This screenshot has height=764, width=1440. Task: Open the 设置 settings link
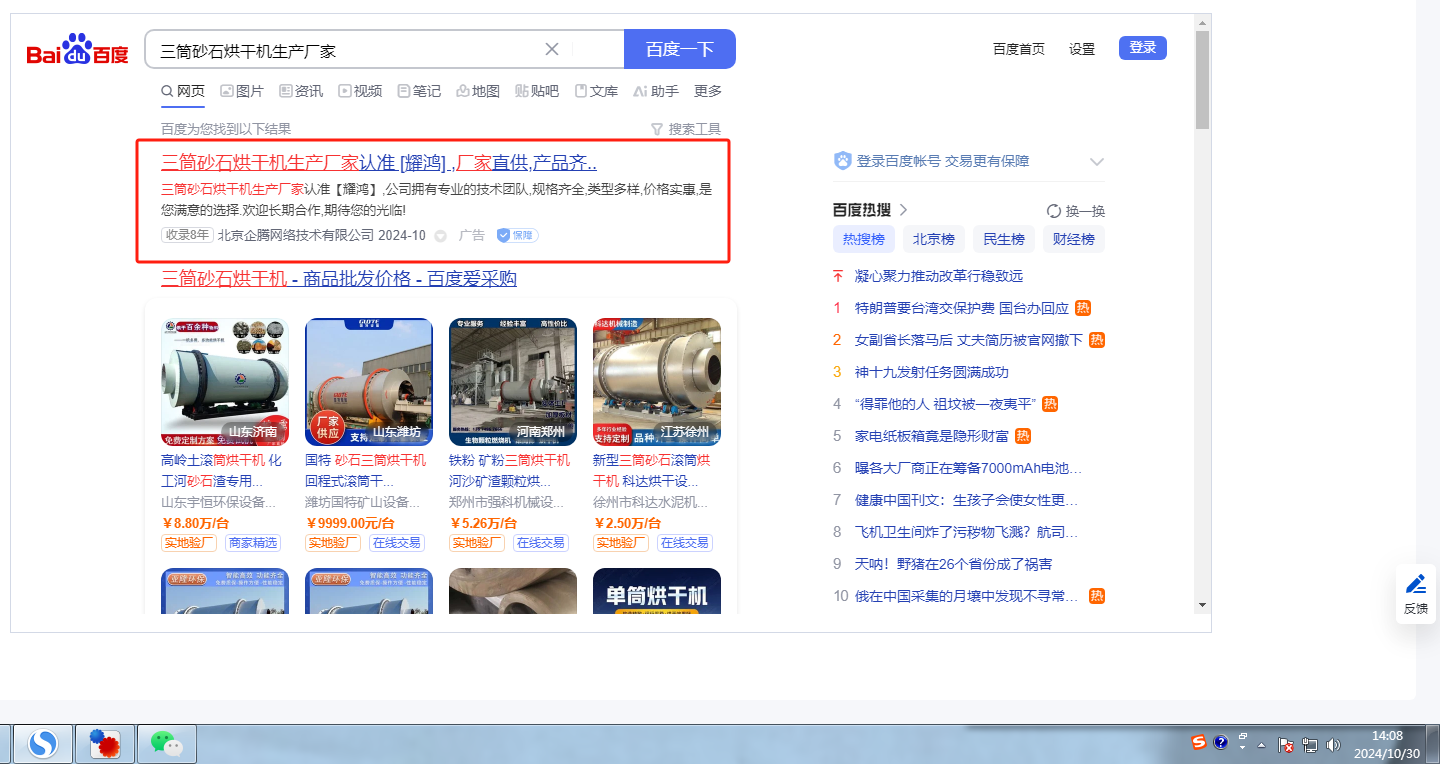point(1082,49)
